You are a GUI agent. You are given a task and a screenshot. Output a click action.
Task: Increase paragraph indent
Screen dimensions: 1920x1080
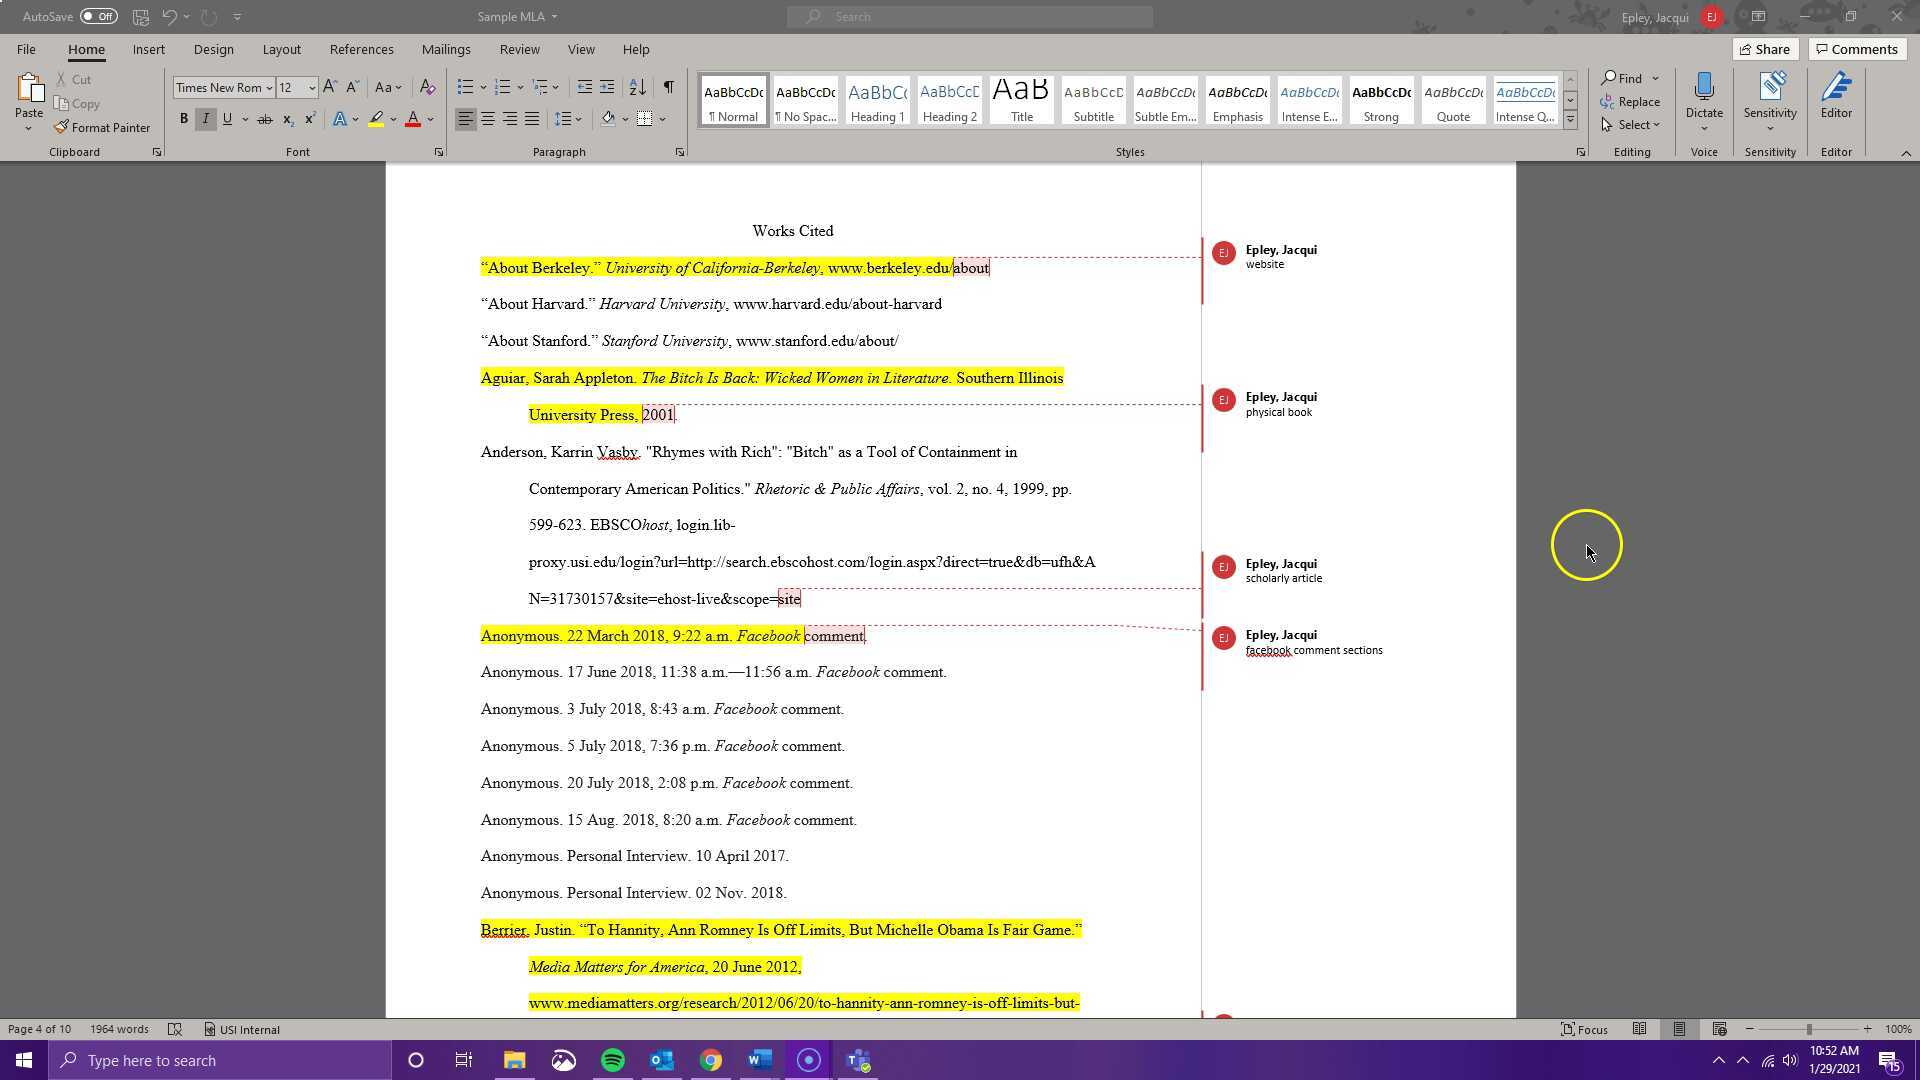pos(607,87)
